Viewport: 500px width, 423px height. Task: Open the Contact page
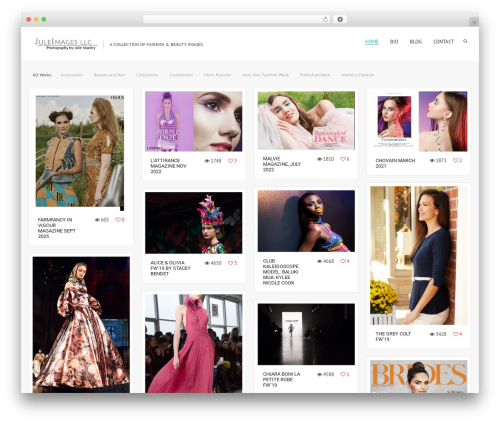point(443,42)
